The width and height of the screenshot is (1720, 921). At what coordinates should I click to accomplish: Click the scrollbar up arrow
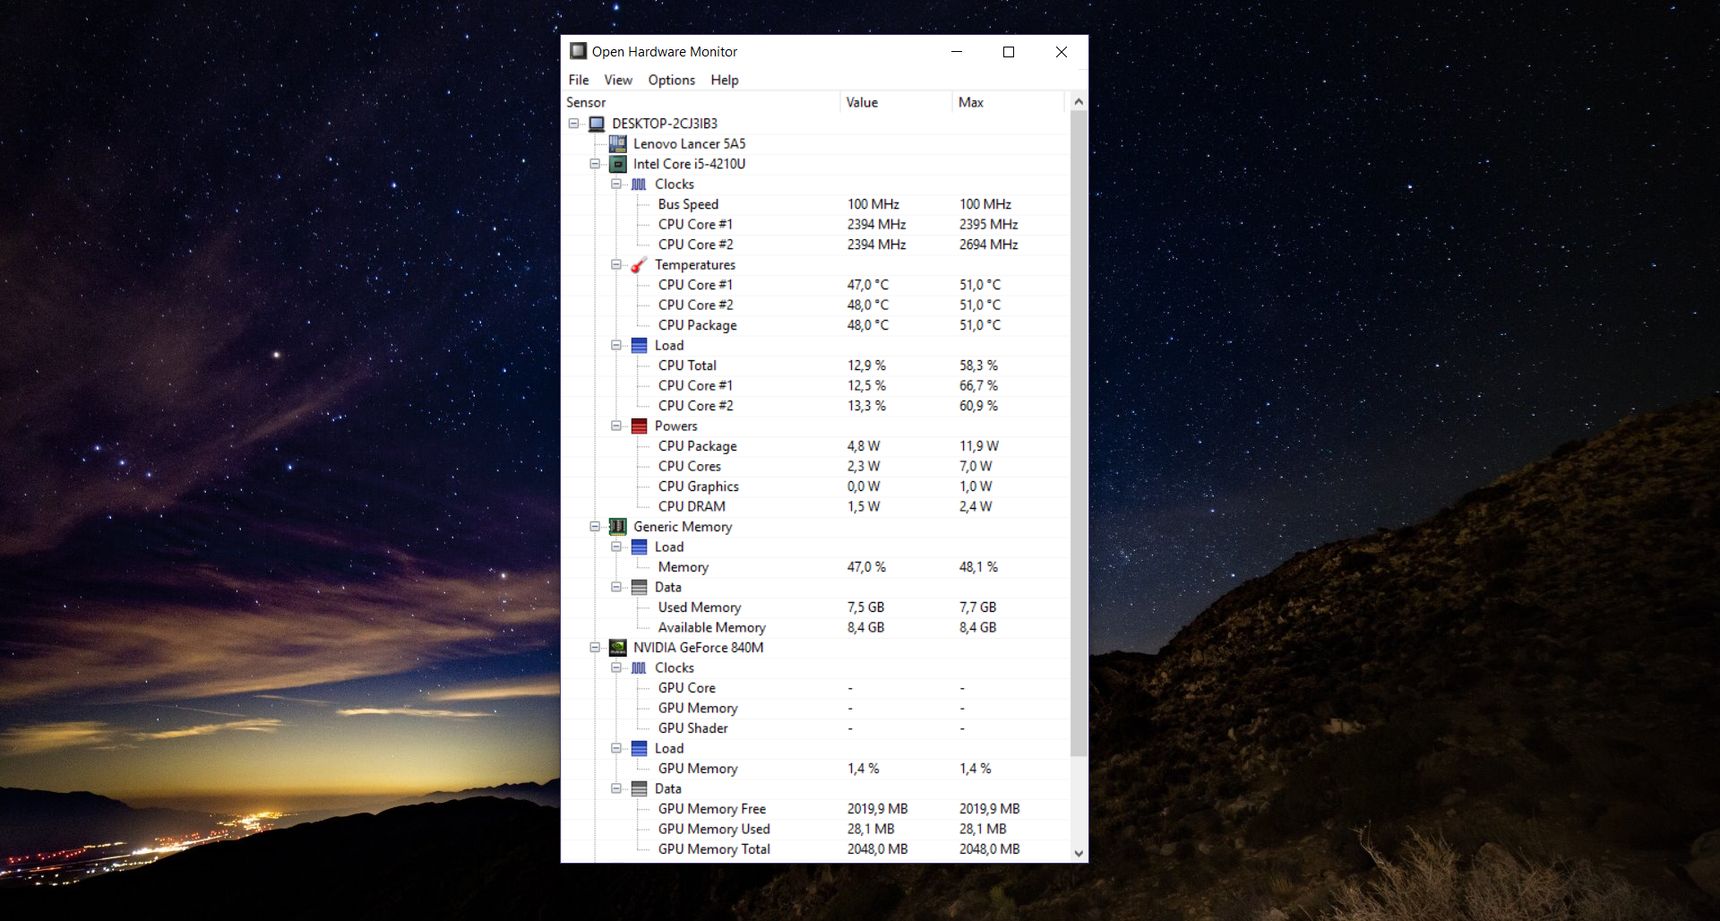click(1078, 102)
